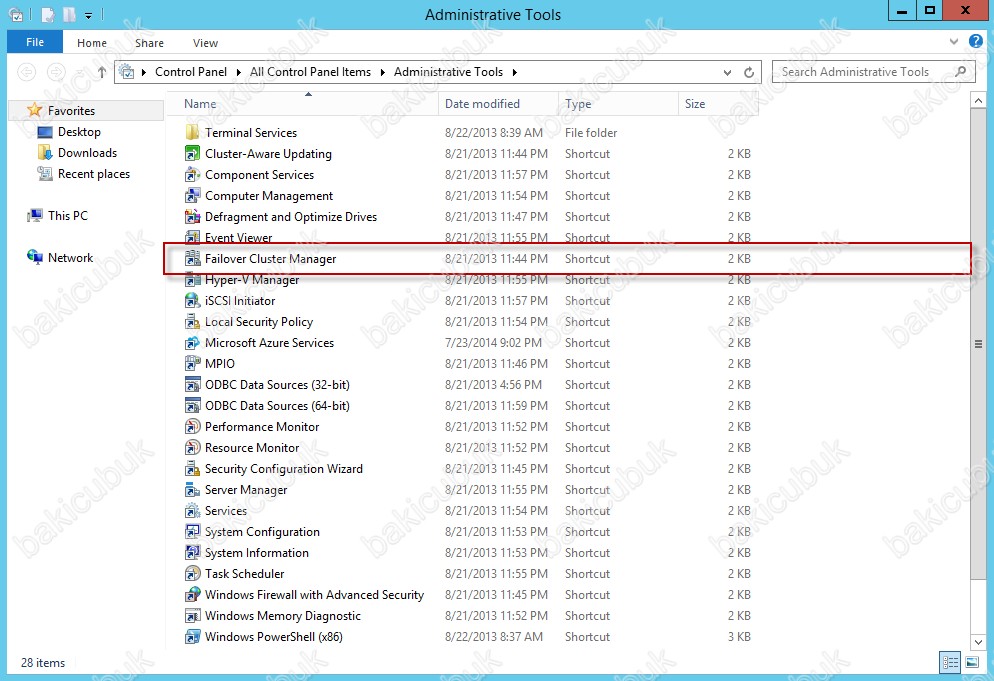This screenshot has height=681, width=994.
Task: Select Network in navigation pane
Action: coord(70,257)
